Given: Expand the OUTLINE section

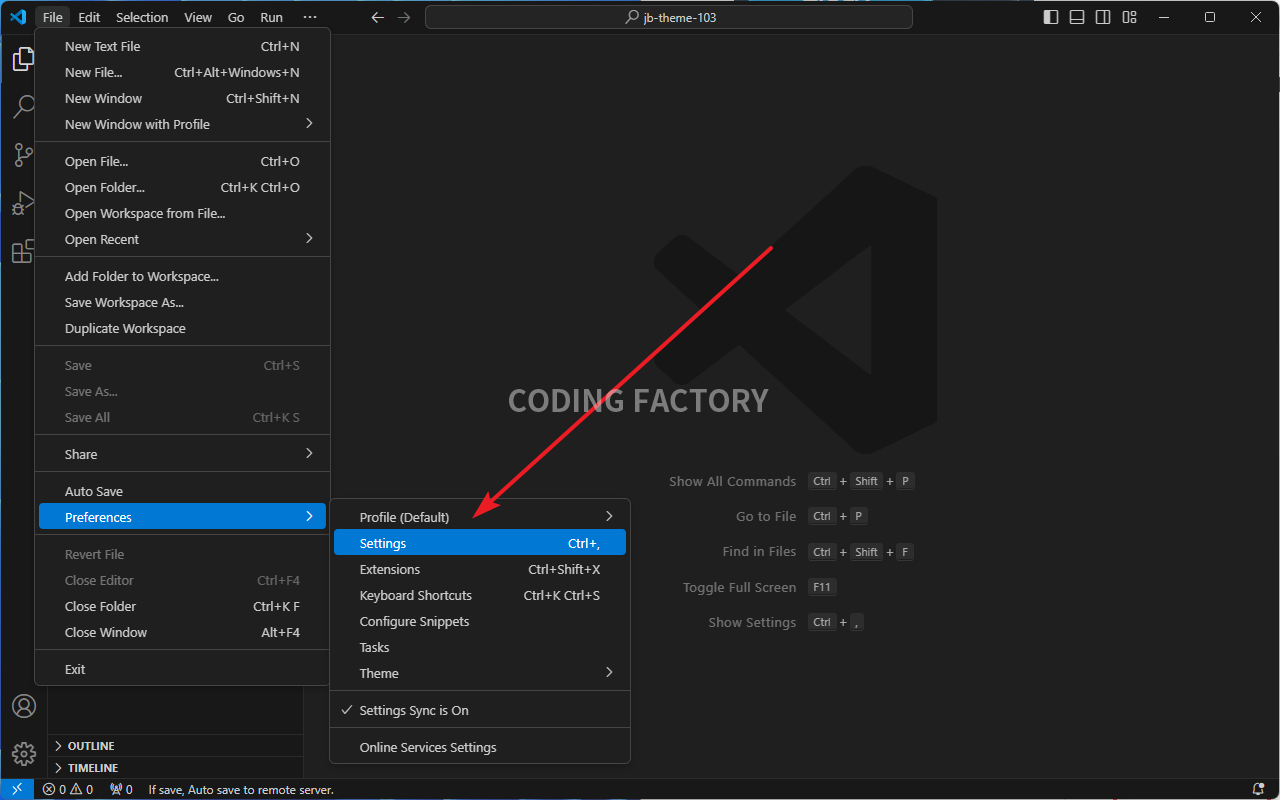Looking at the screenshot, I should click(175, 746).
